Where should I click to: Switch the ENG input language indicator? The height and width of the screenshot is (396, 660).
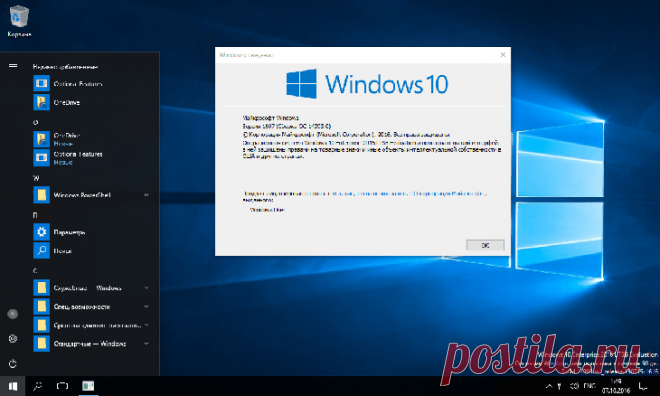pyautogui.click(x=590, y=386)
